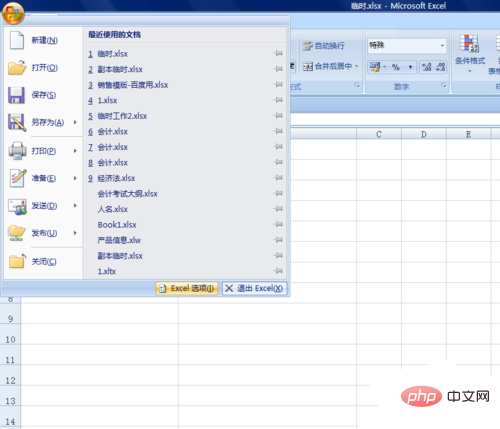This screenshot has width=500, height=429.
Task: Pin 产品信息.xlw in recent documents
Action: point(278,240)
